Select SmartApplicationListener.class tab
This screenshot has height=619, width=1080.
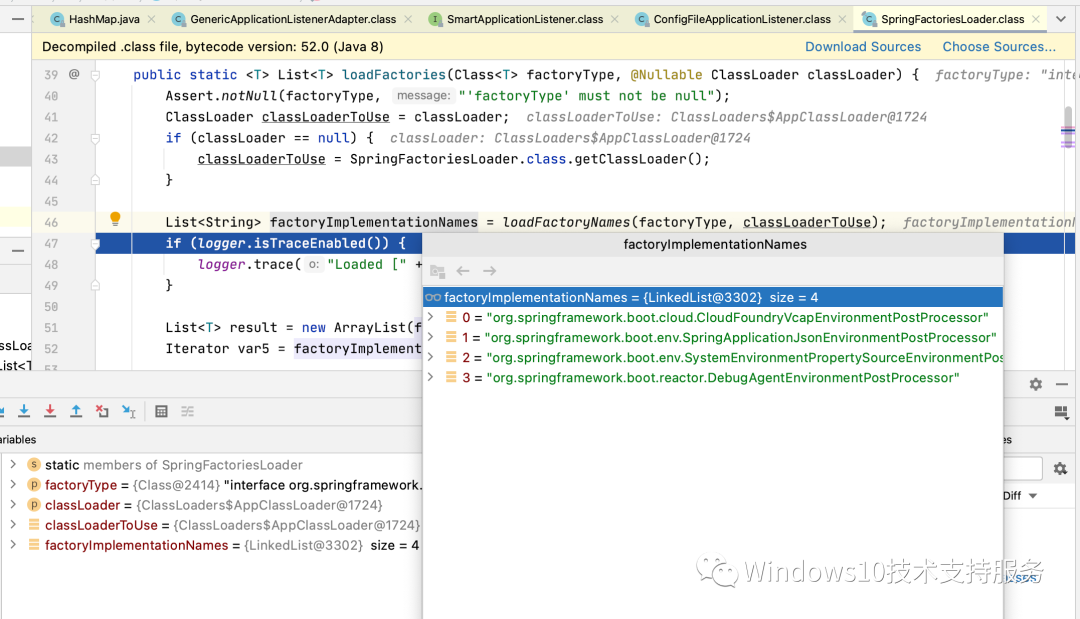coord(524,19)
